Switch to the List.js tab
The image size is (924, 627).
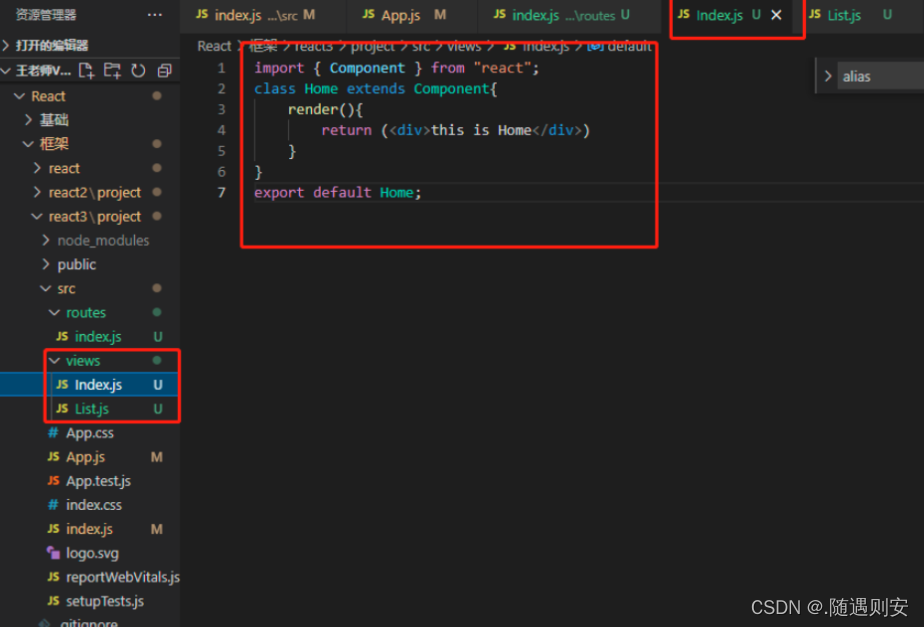843,15
